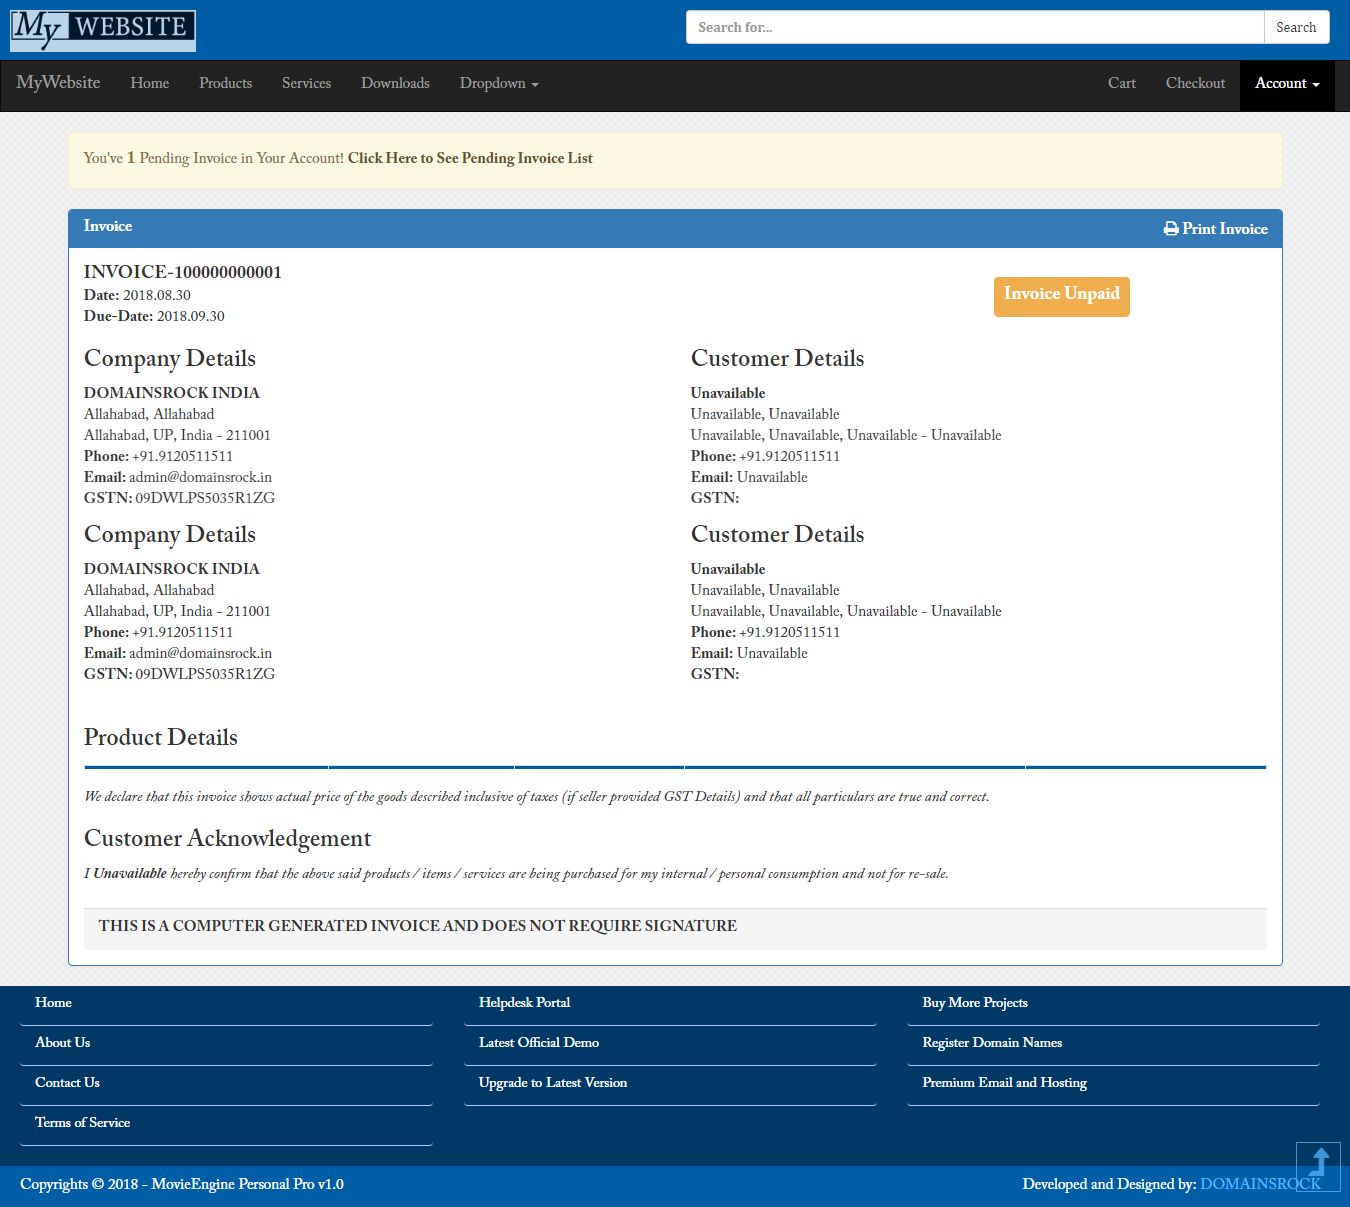Open the About Us page

[x=62, y=1042]
